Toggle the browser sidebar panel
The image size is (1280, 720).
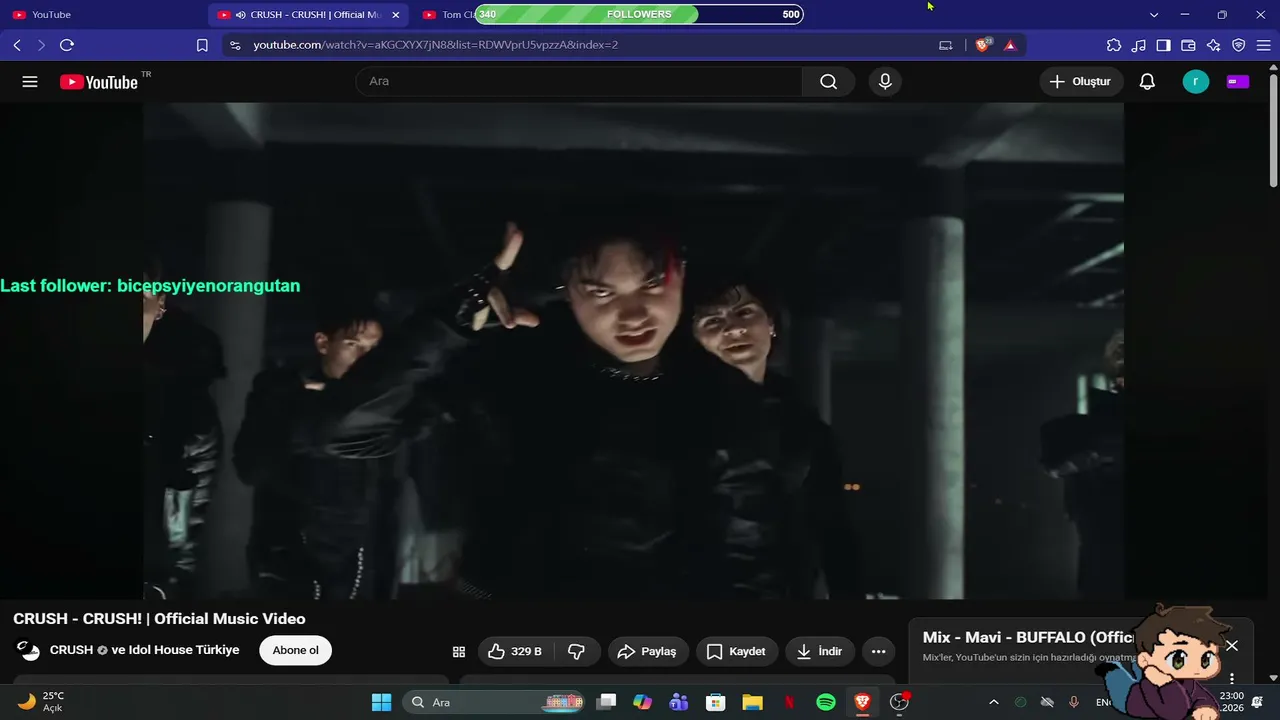[x=1164, y=45]
